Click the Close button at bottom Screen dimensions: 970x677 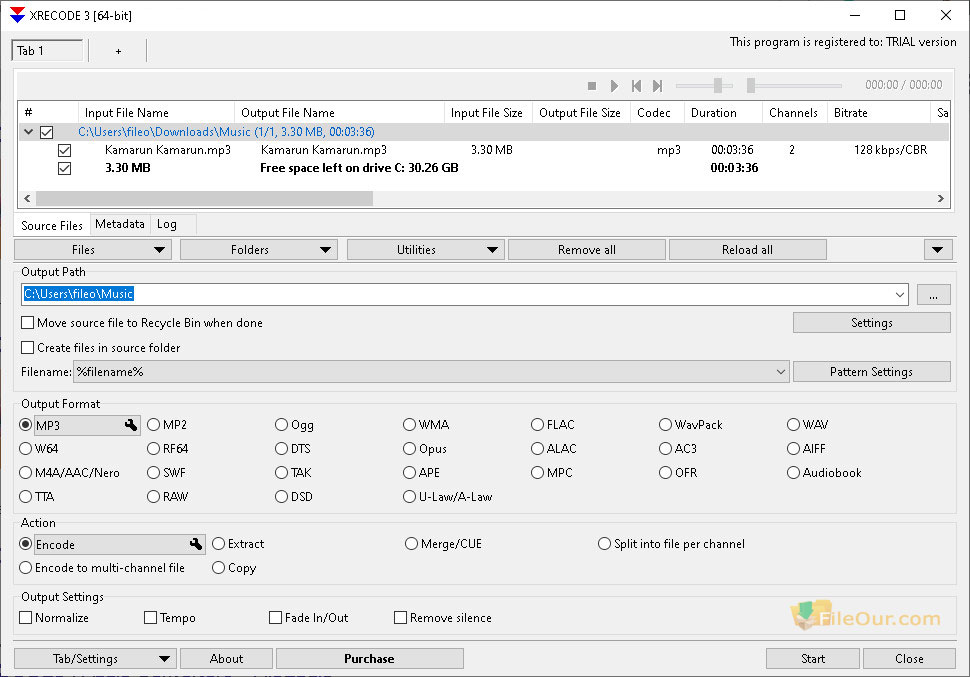click(x=909, y=658)
